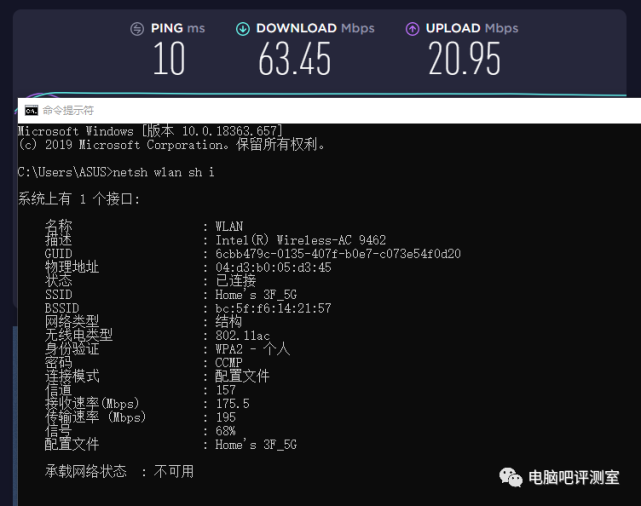Click the 2019 Microsoft Corporation copyright line
Image resolution: width=641 pixels, height=506 pixels.
(x=172, y=145)
